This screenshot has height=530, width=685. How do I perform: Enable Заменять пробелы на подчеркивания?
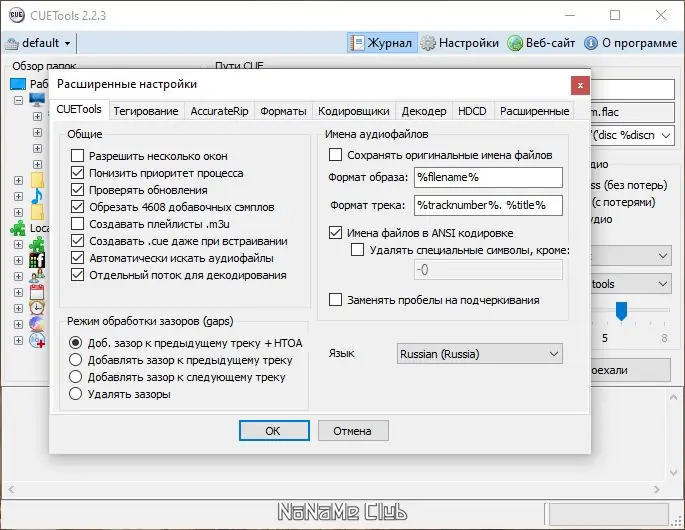[x=335, y=300]
